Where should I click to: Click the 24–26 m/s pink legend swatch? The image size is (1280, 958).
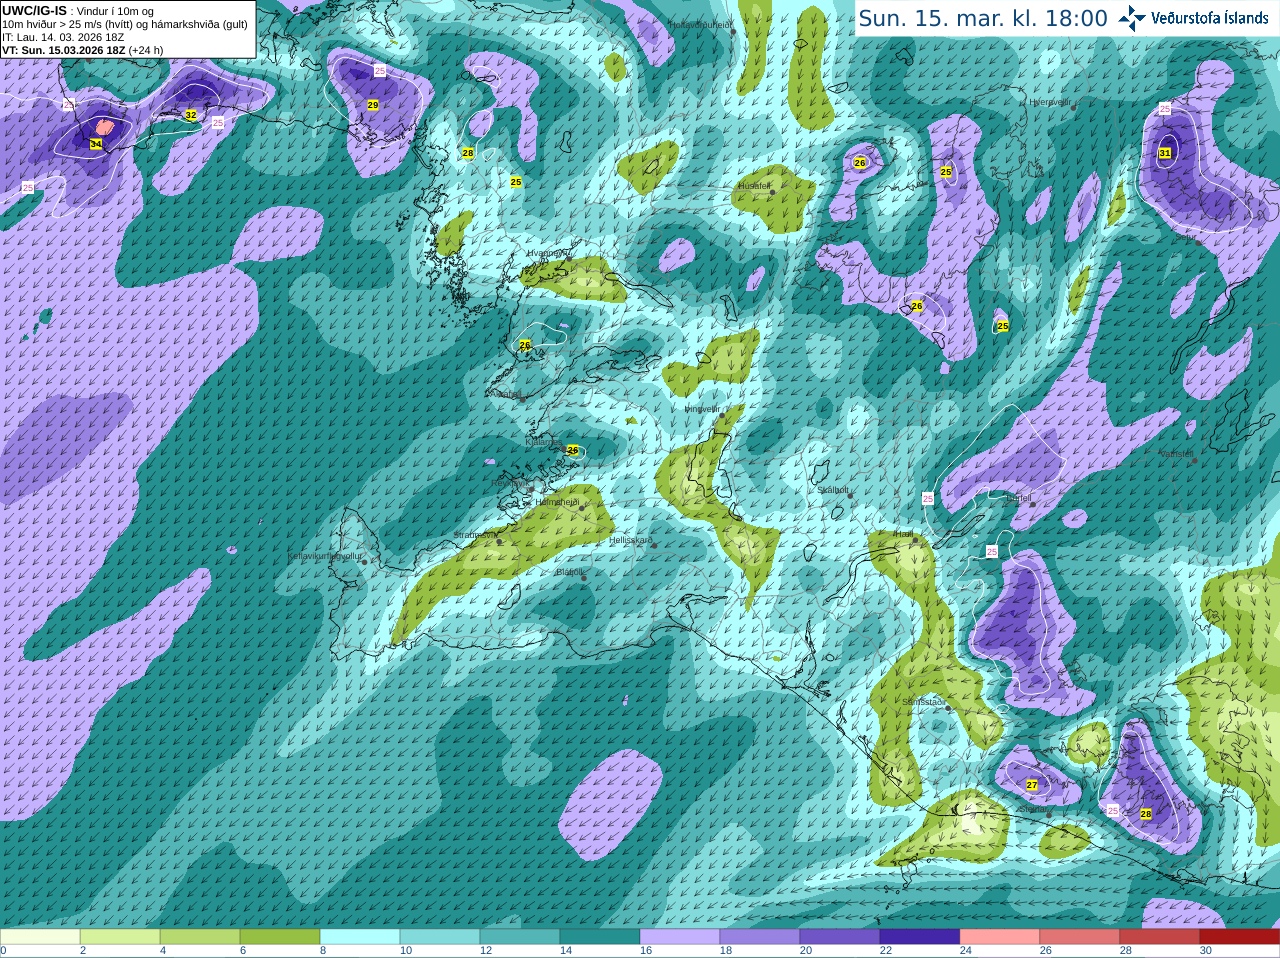pos(1000,937)
